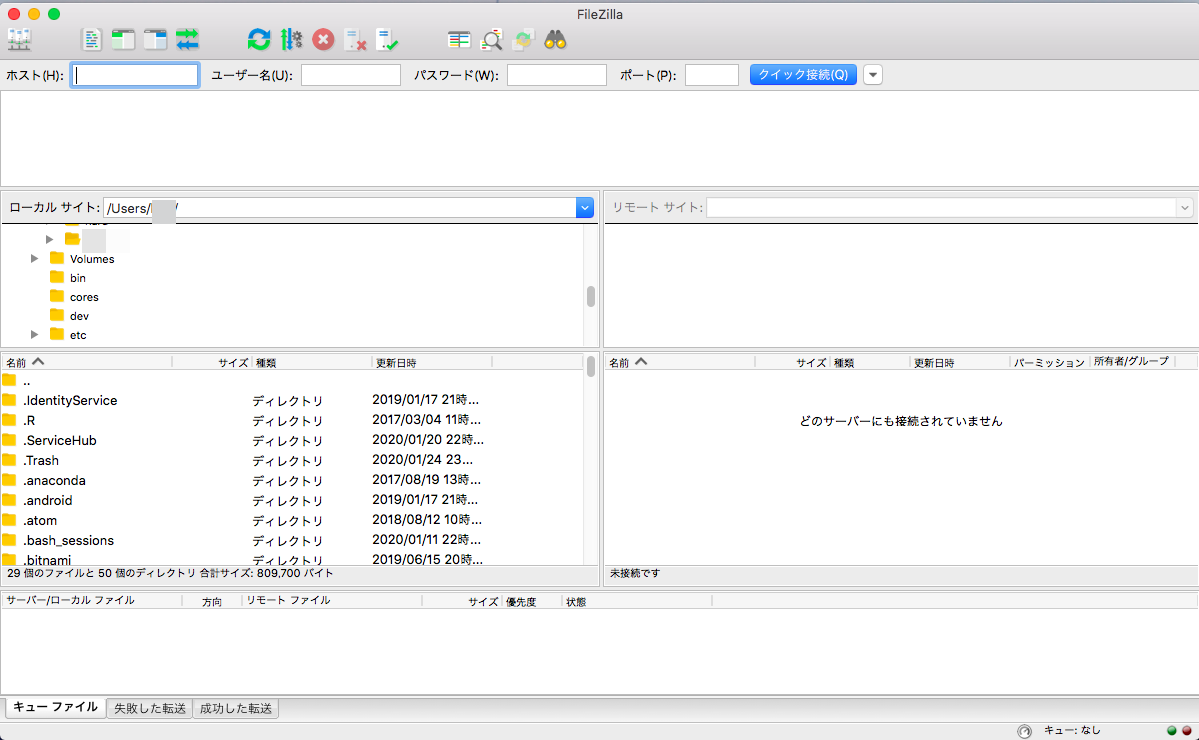Toggle processing of transfer queue icon
The width and height of the screenshot is (1199, 740).
(291, 40)
